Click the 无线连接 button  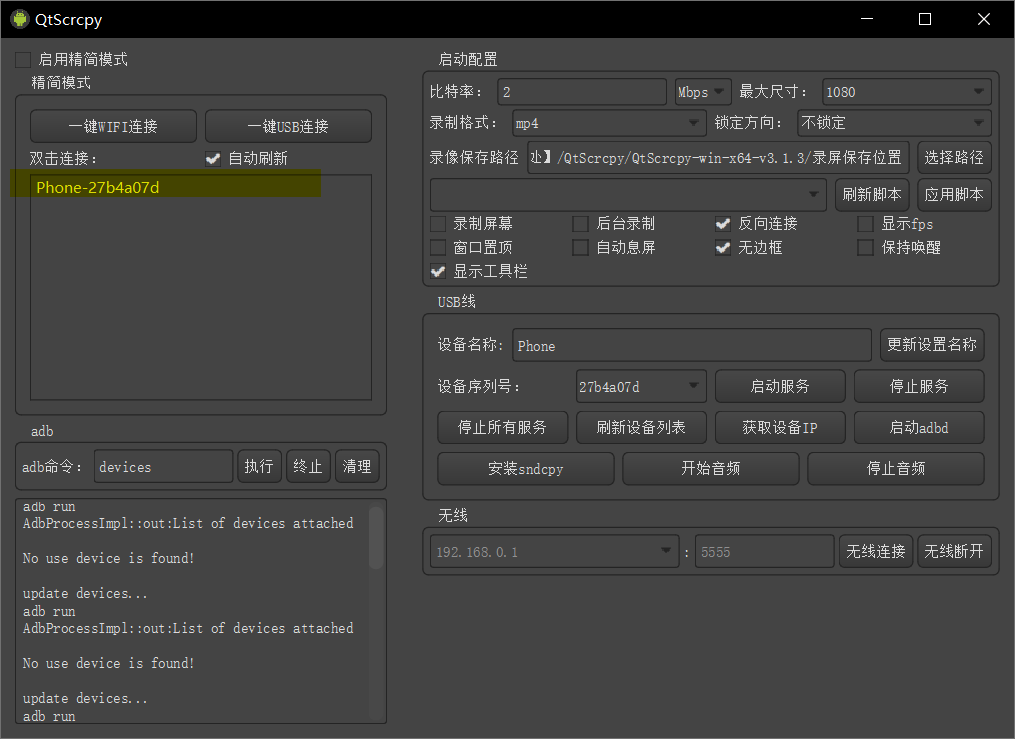[x=876, y=551]
